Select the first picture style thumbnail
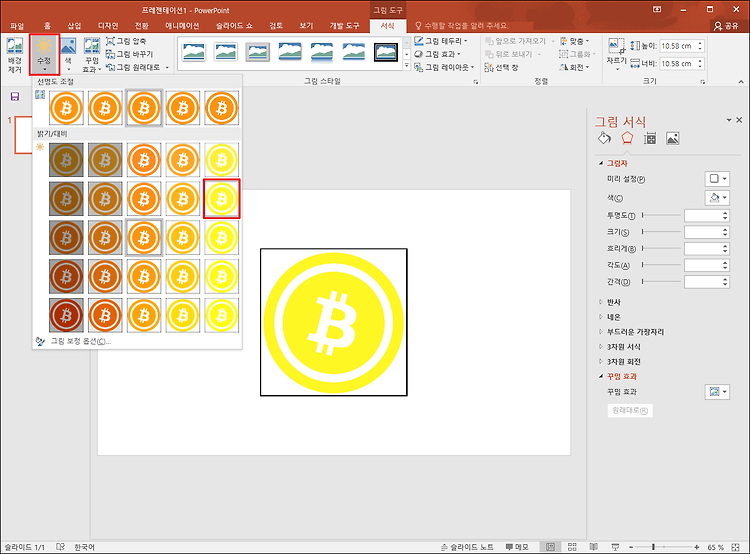 194,52
